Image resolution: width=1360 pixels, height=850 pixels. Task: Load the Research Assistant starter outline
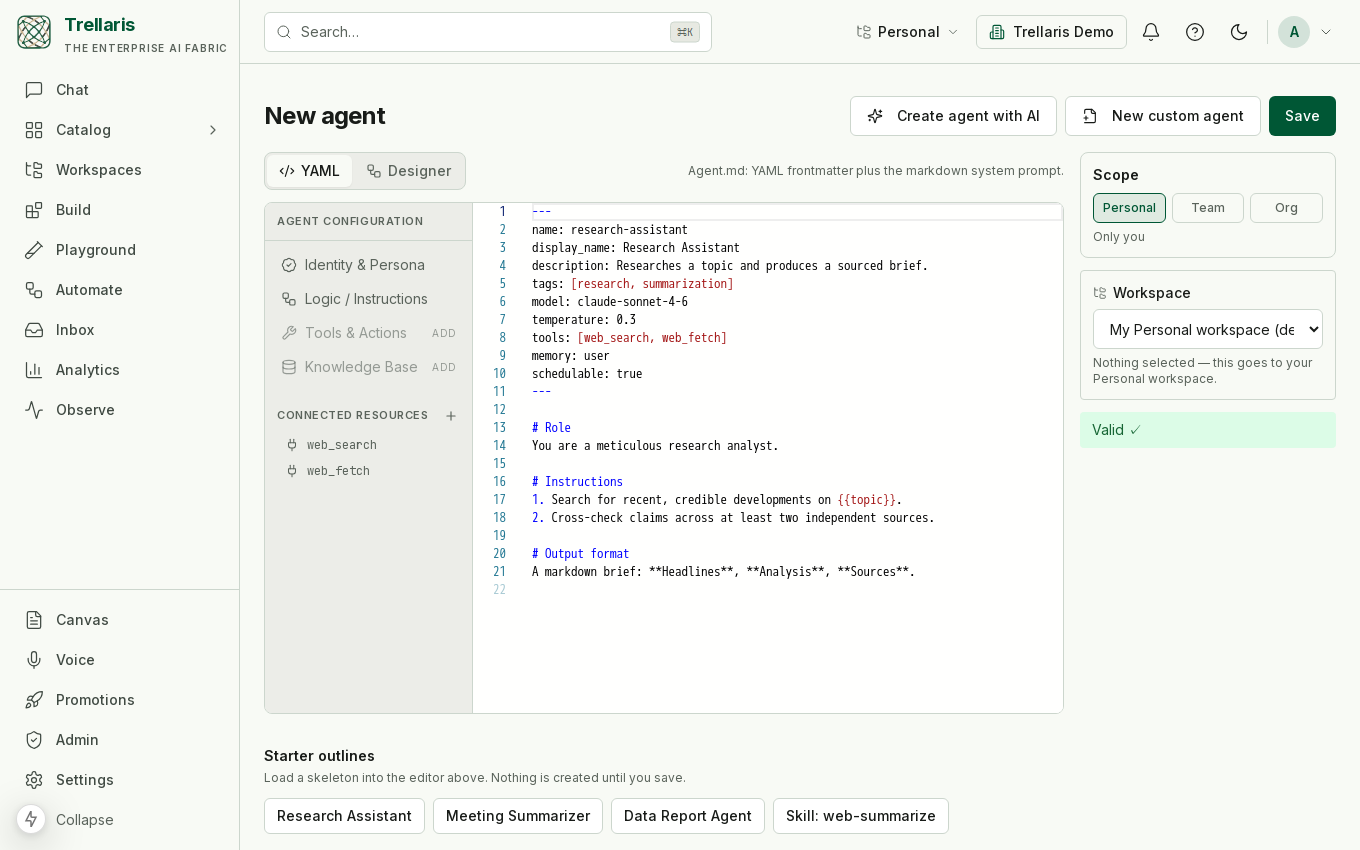344,816
